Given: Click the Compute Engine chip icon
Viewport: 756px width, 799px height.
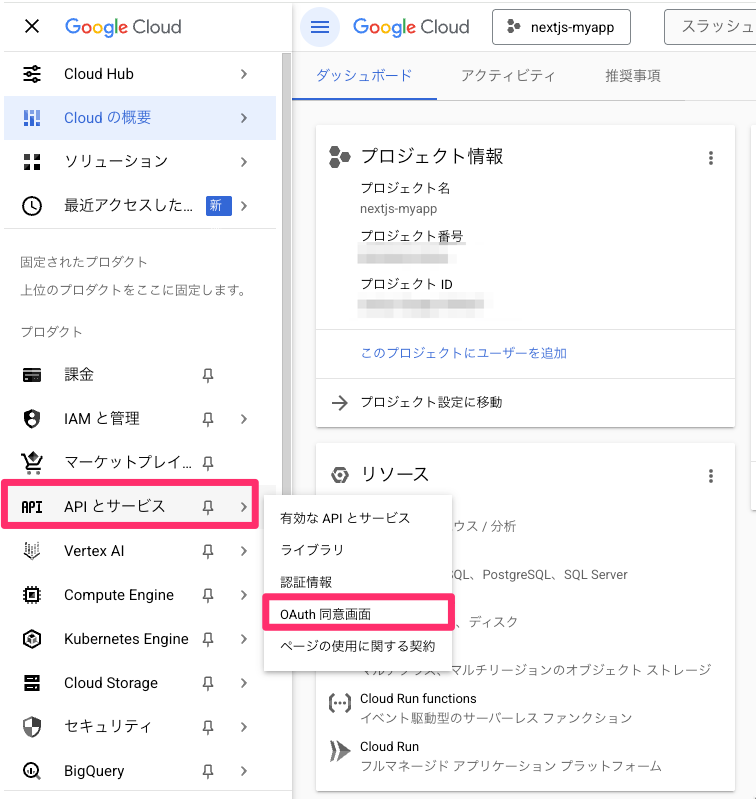Looking at the screenshot, I should (x=32, y=595).
